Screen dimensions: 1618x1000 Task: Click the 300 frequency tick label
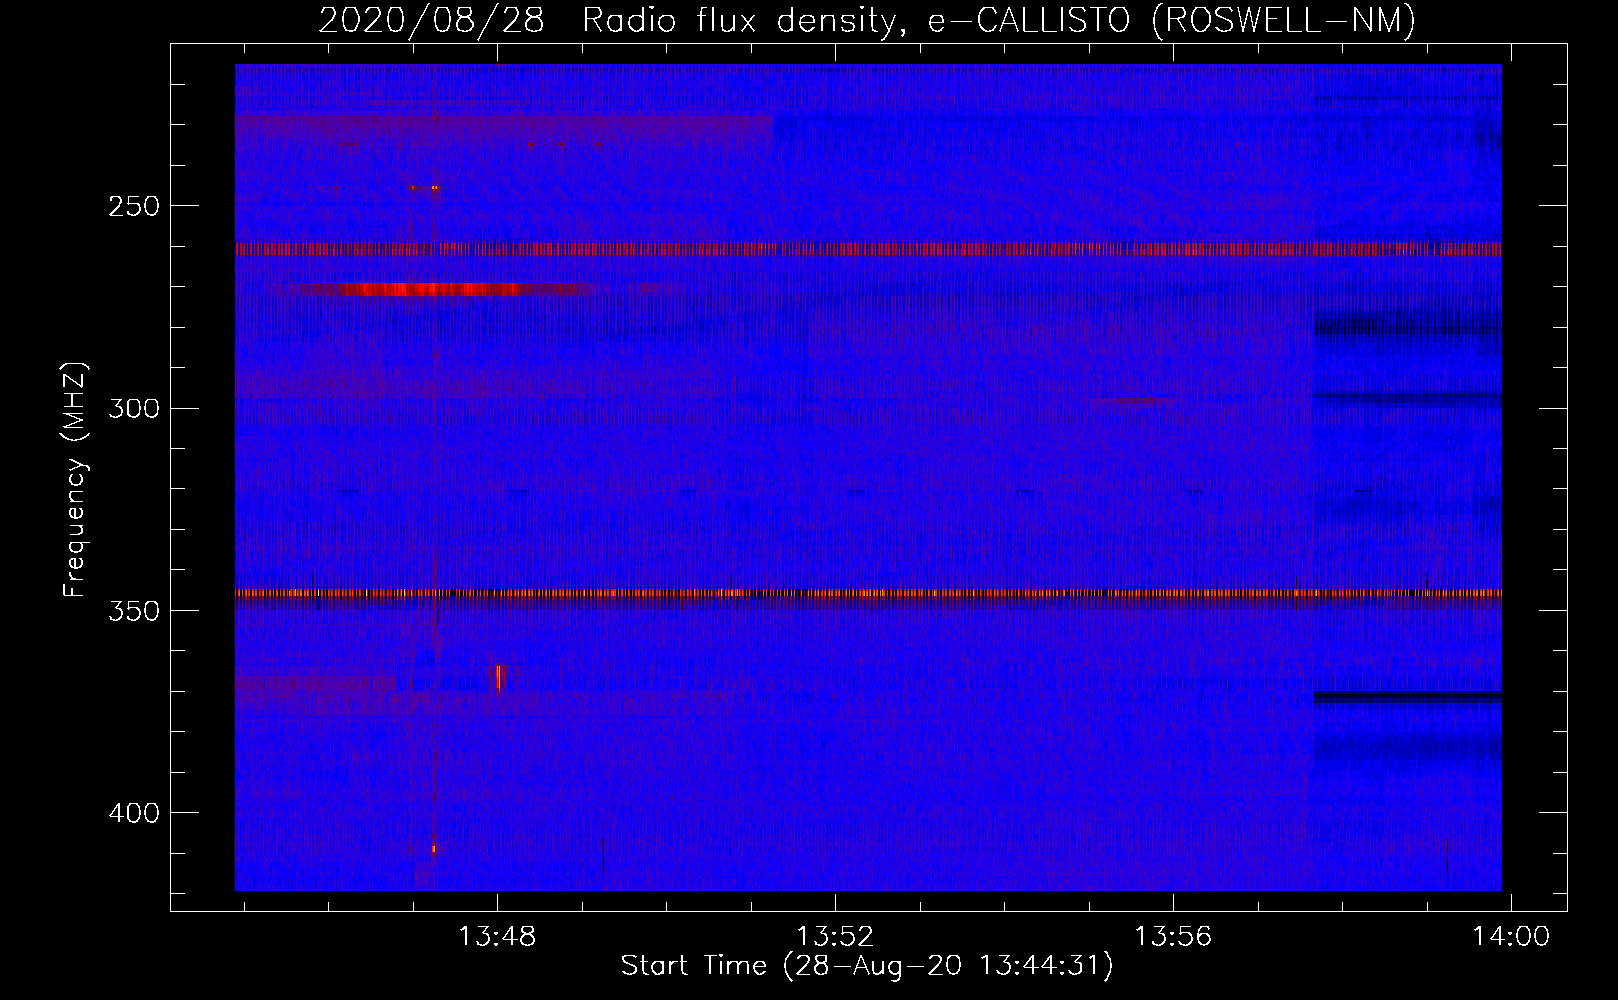[x=134, y=408]
